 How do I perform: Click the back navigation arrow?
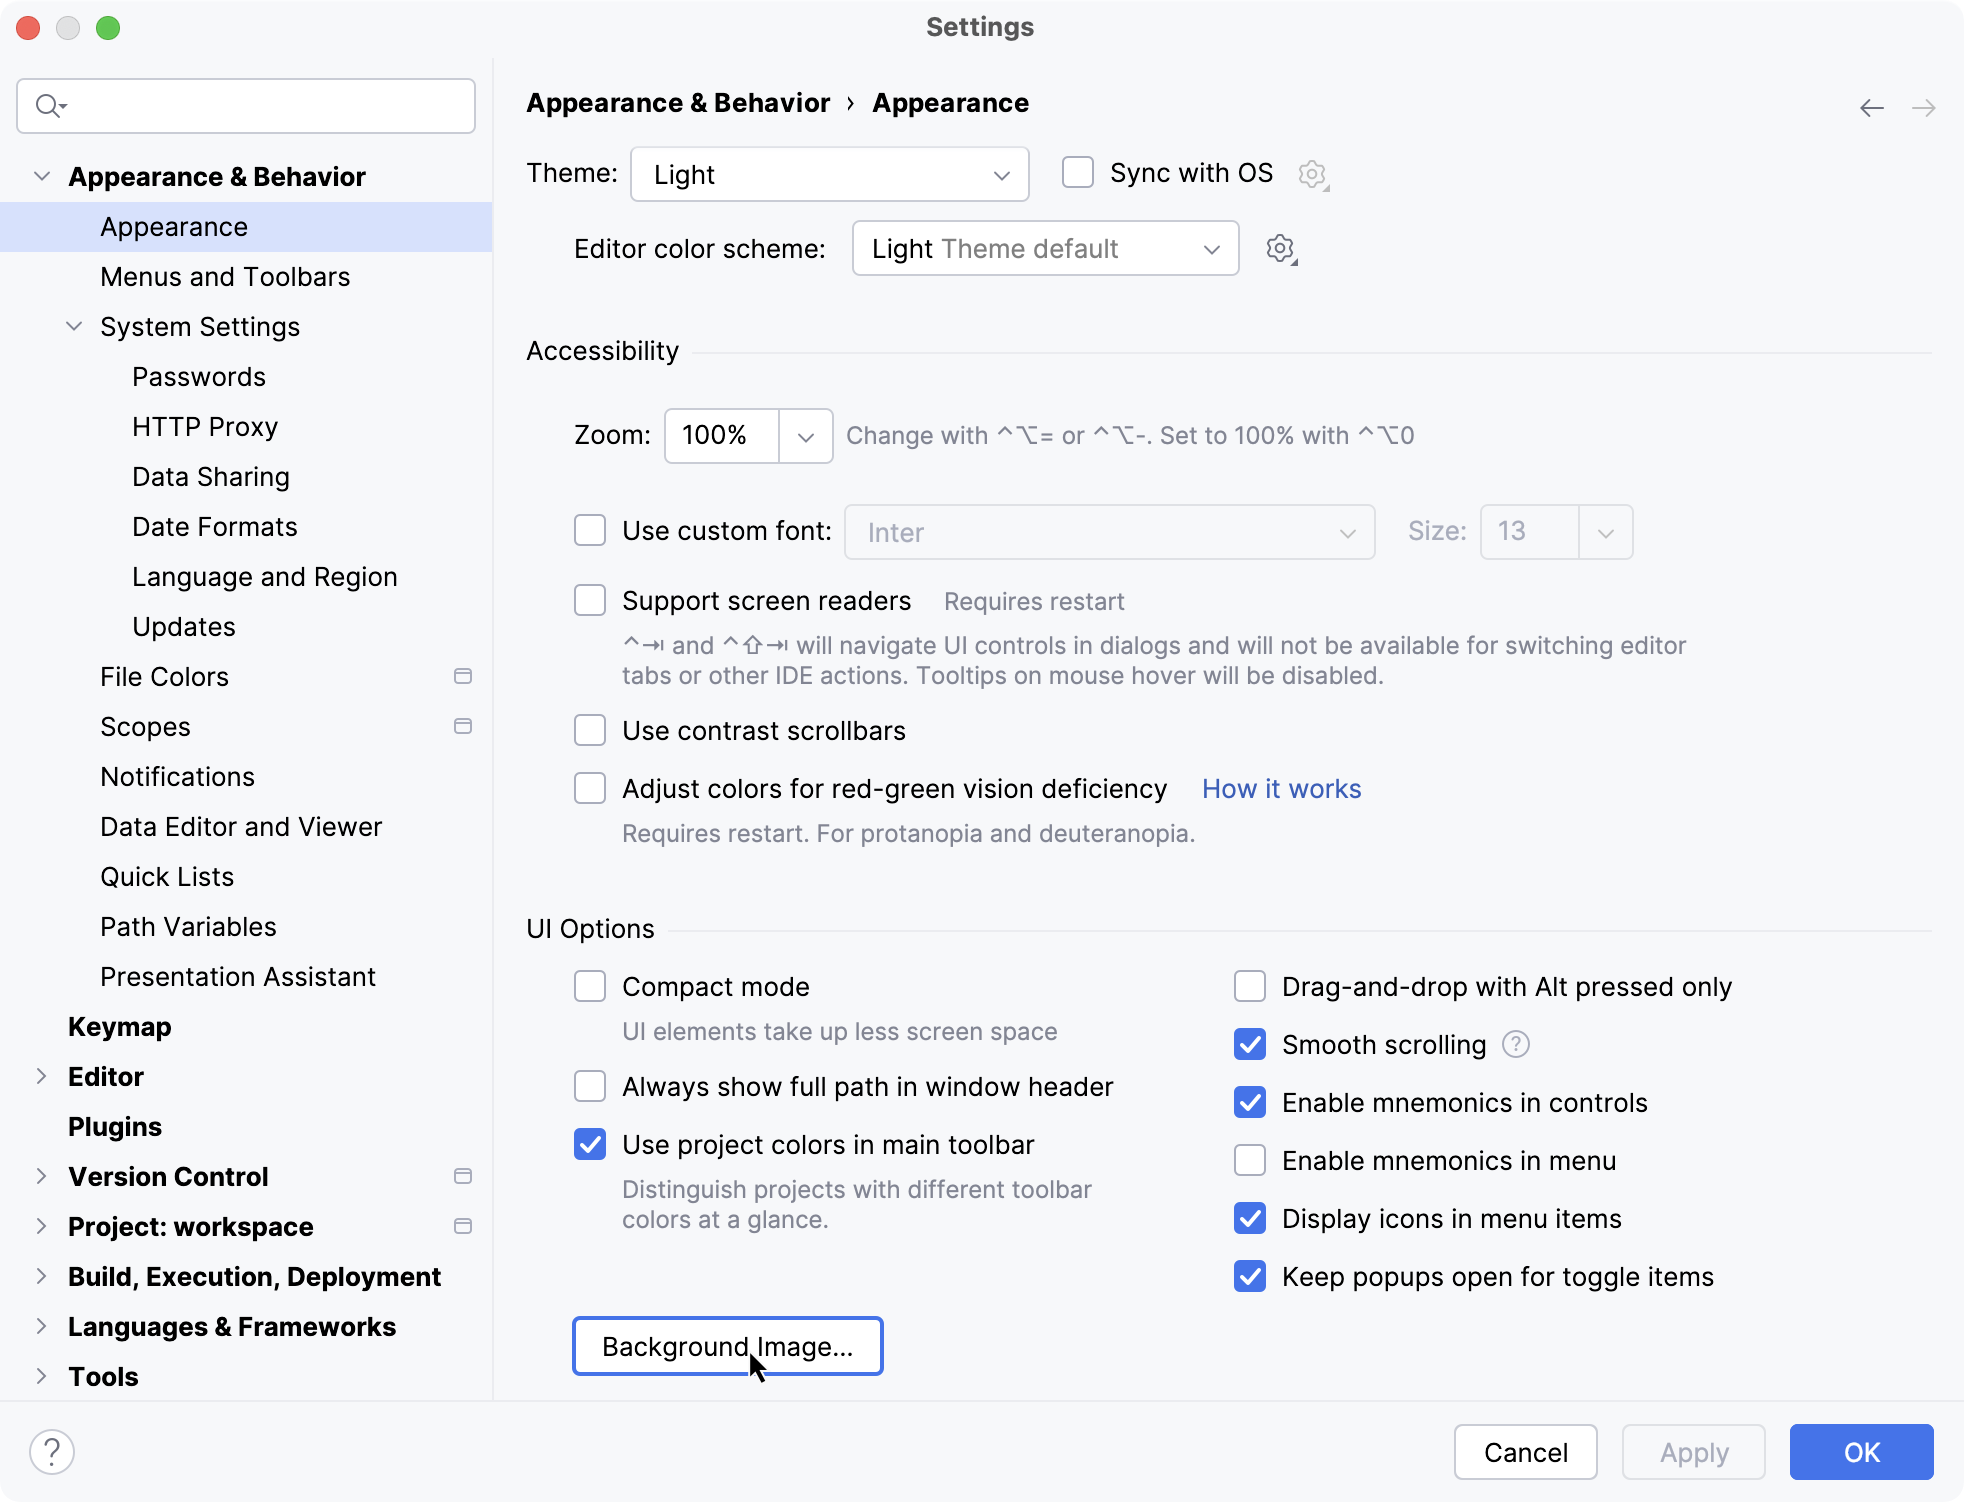point(1871,107)
